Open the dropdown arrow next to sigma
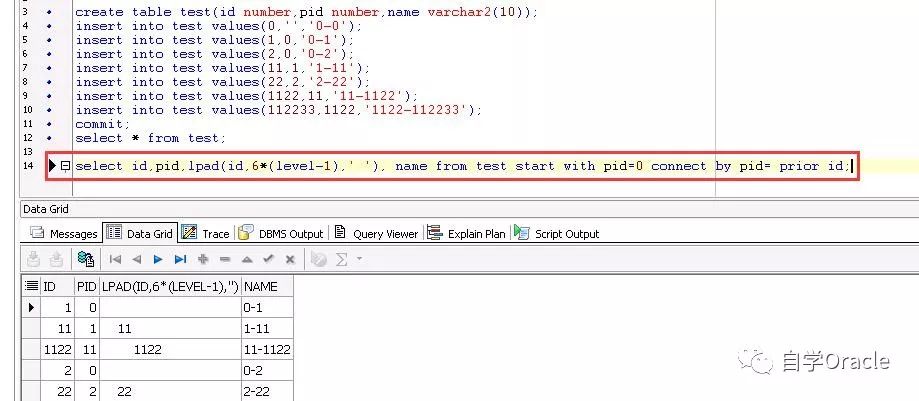Viewport: 919px width, 401px height. pyautogui.click(x=359, y=259)
